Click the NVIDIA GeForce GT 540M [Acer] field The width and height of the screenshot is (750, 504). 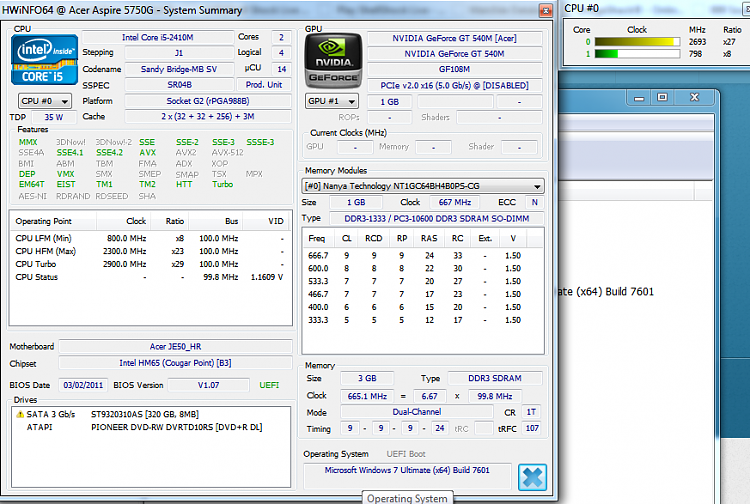[x=454, y=38]
